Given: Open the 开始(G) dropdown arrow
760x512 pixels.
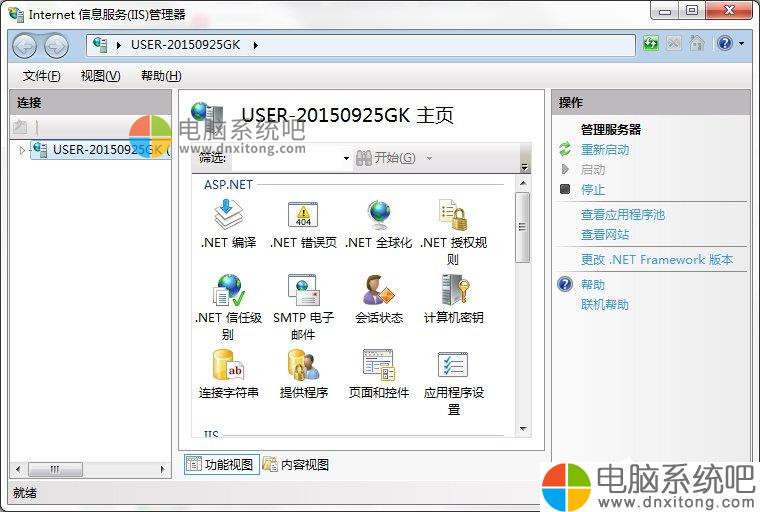Looking at the screenshot, I should [x=429, y=158].
